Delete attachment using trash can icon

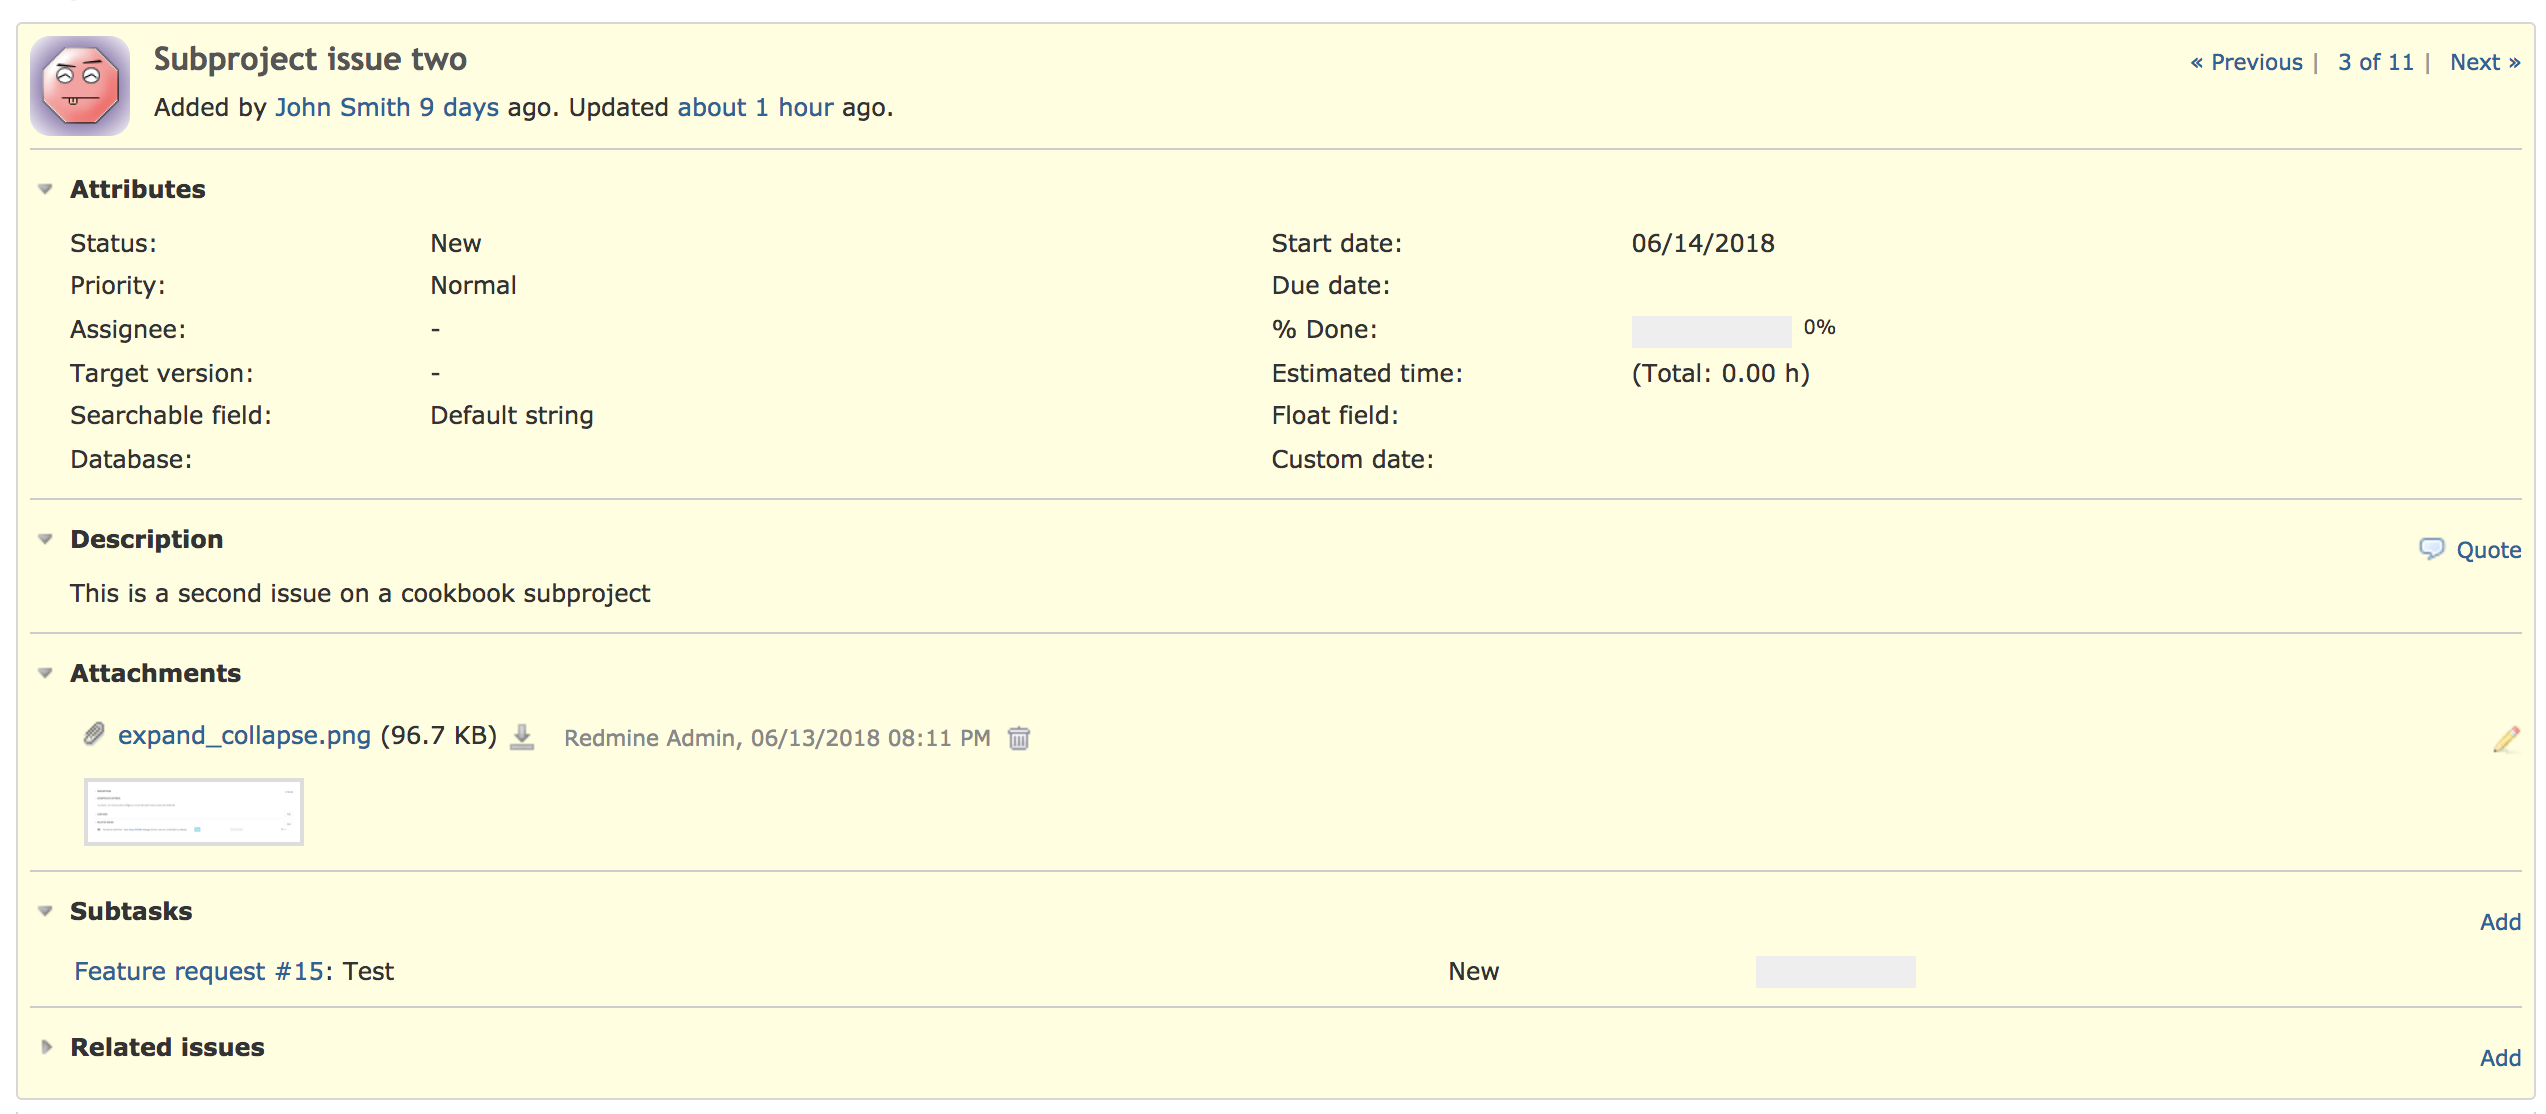[1019, 738]
